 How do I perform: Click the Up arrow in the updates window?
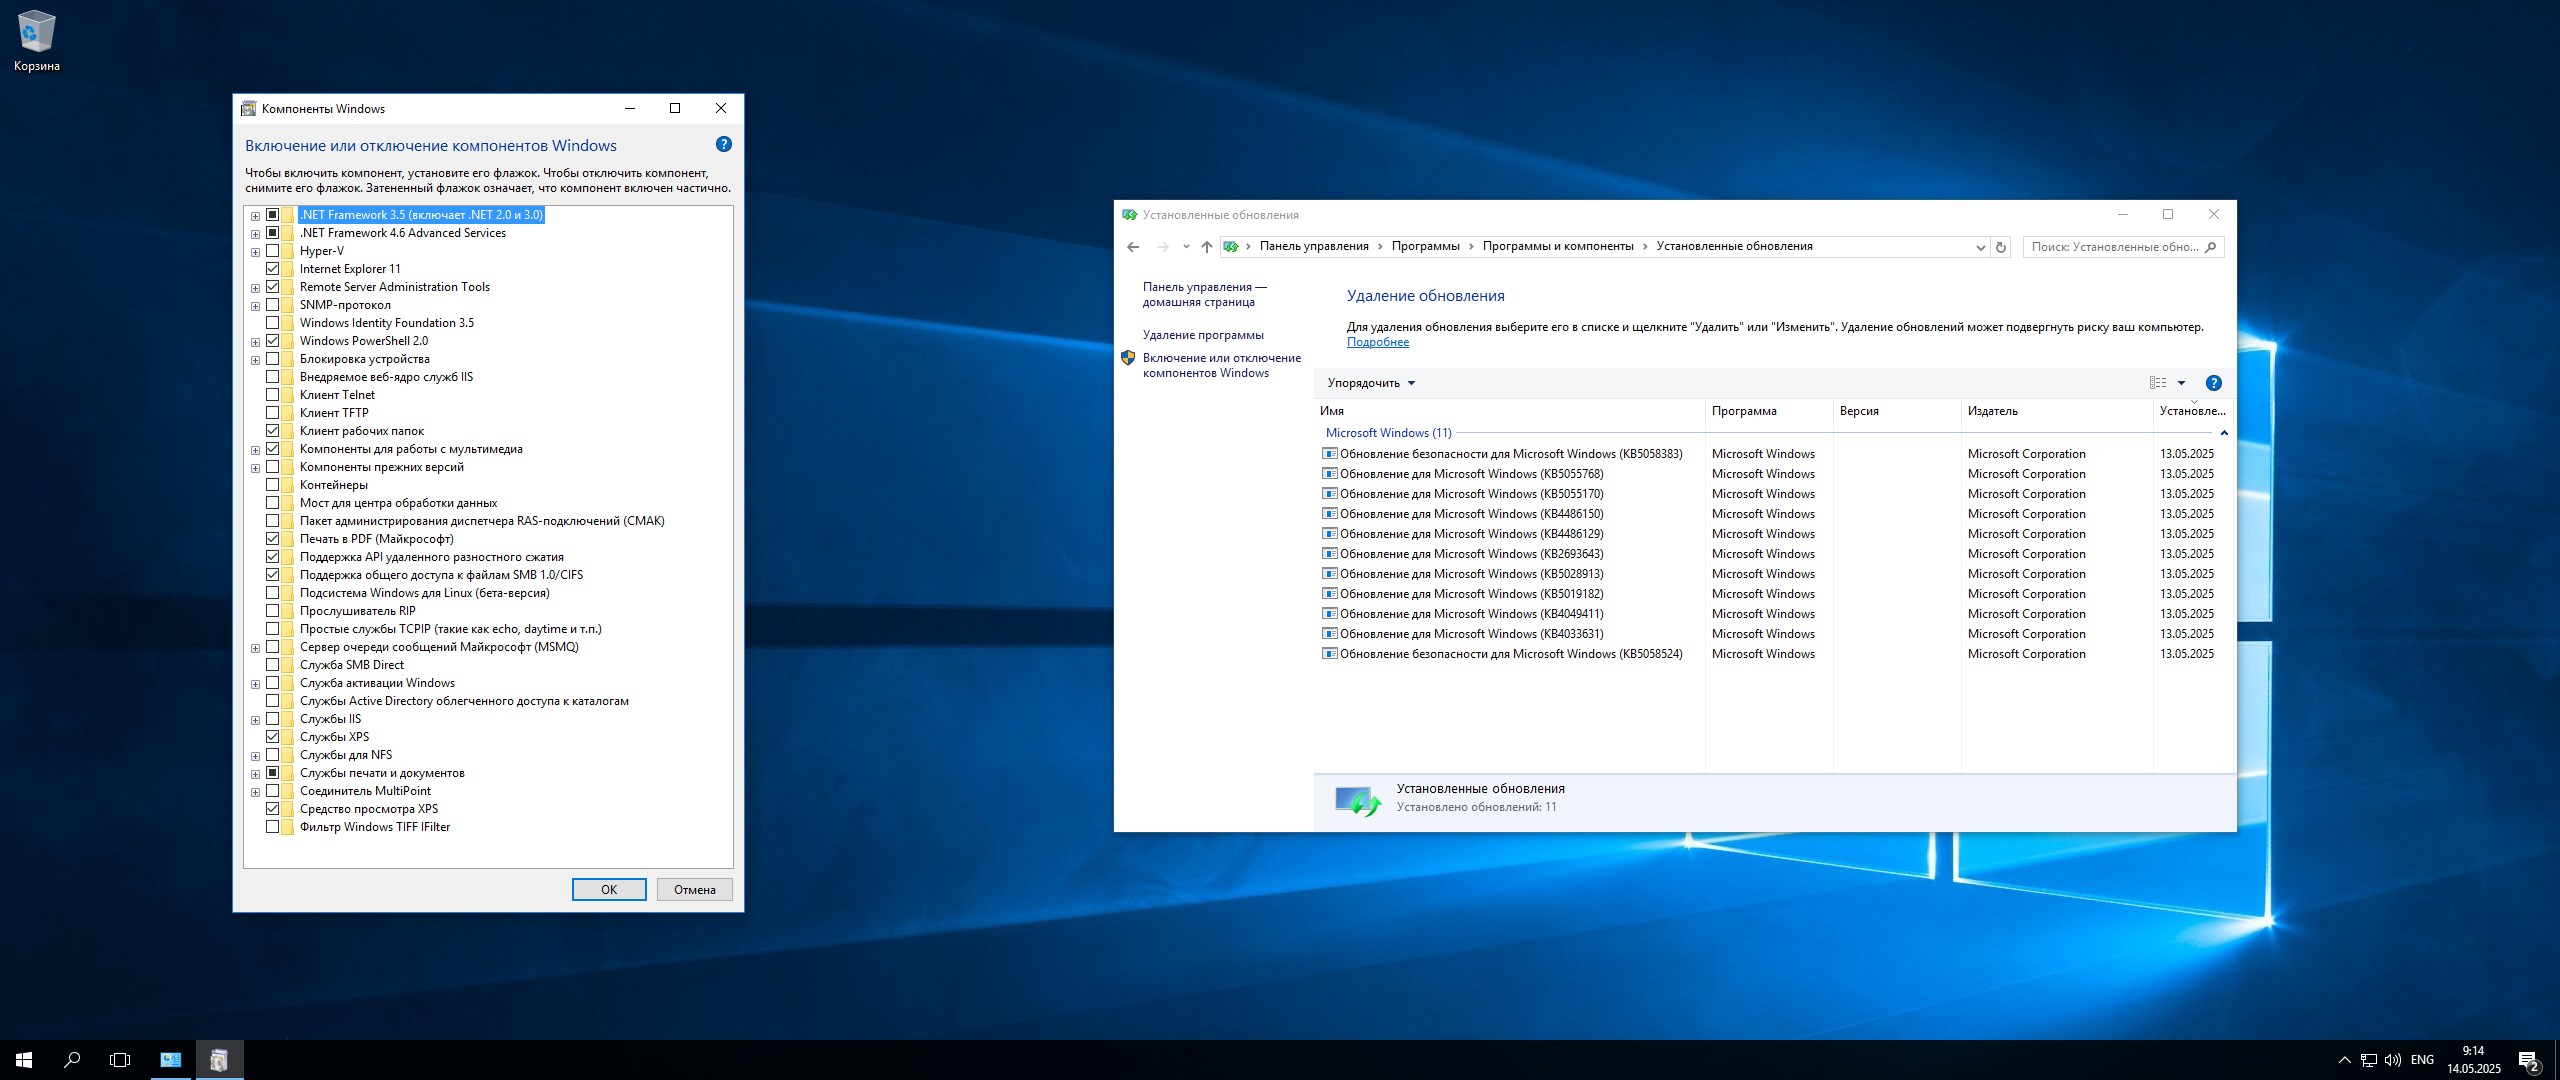(x=1207, y=247)
